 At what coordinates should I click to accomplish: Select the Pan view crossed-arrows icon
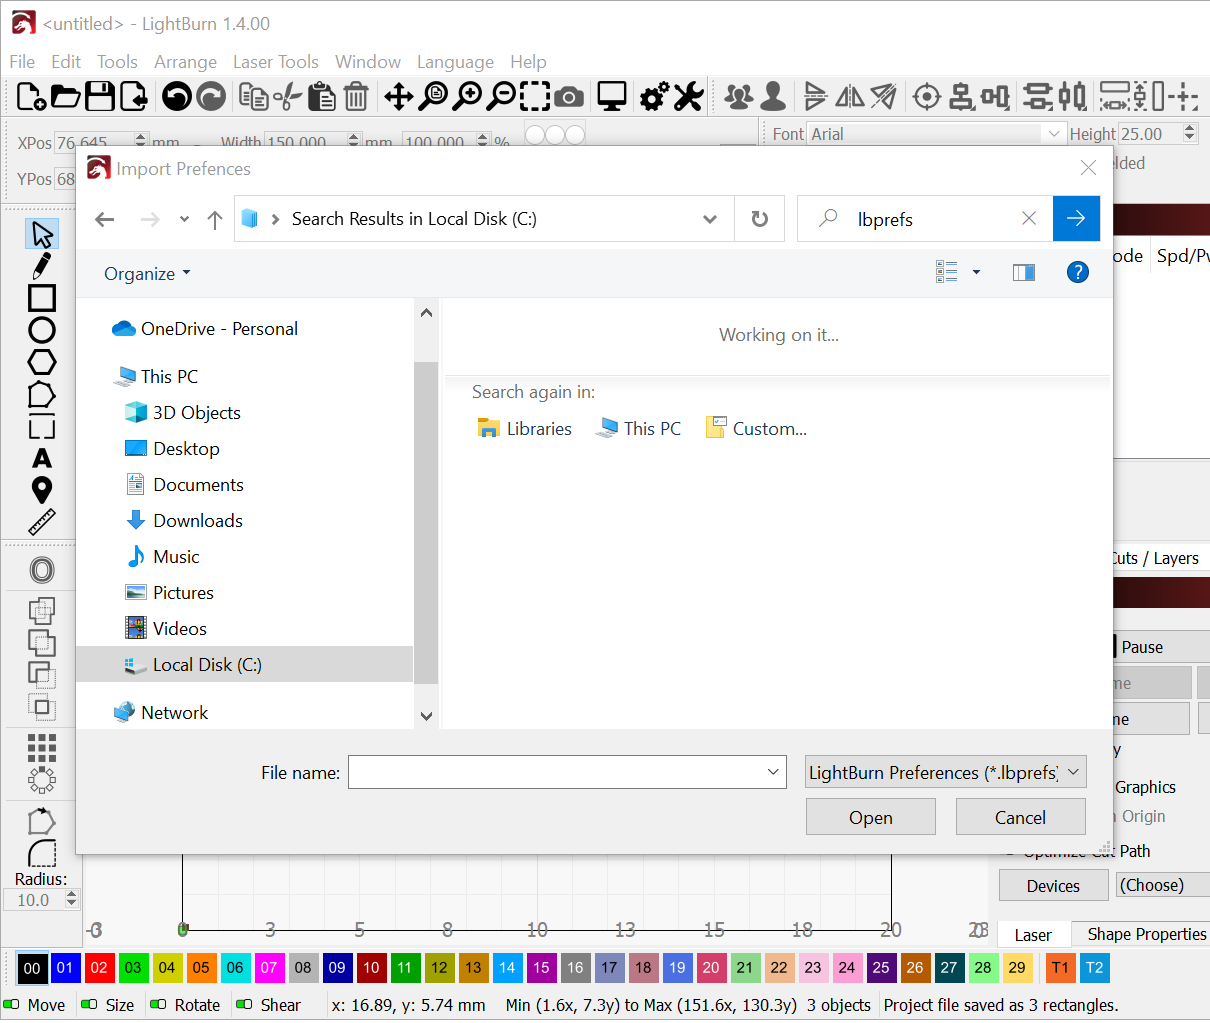(398, 96)
